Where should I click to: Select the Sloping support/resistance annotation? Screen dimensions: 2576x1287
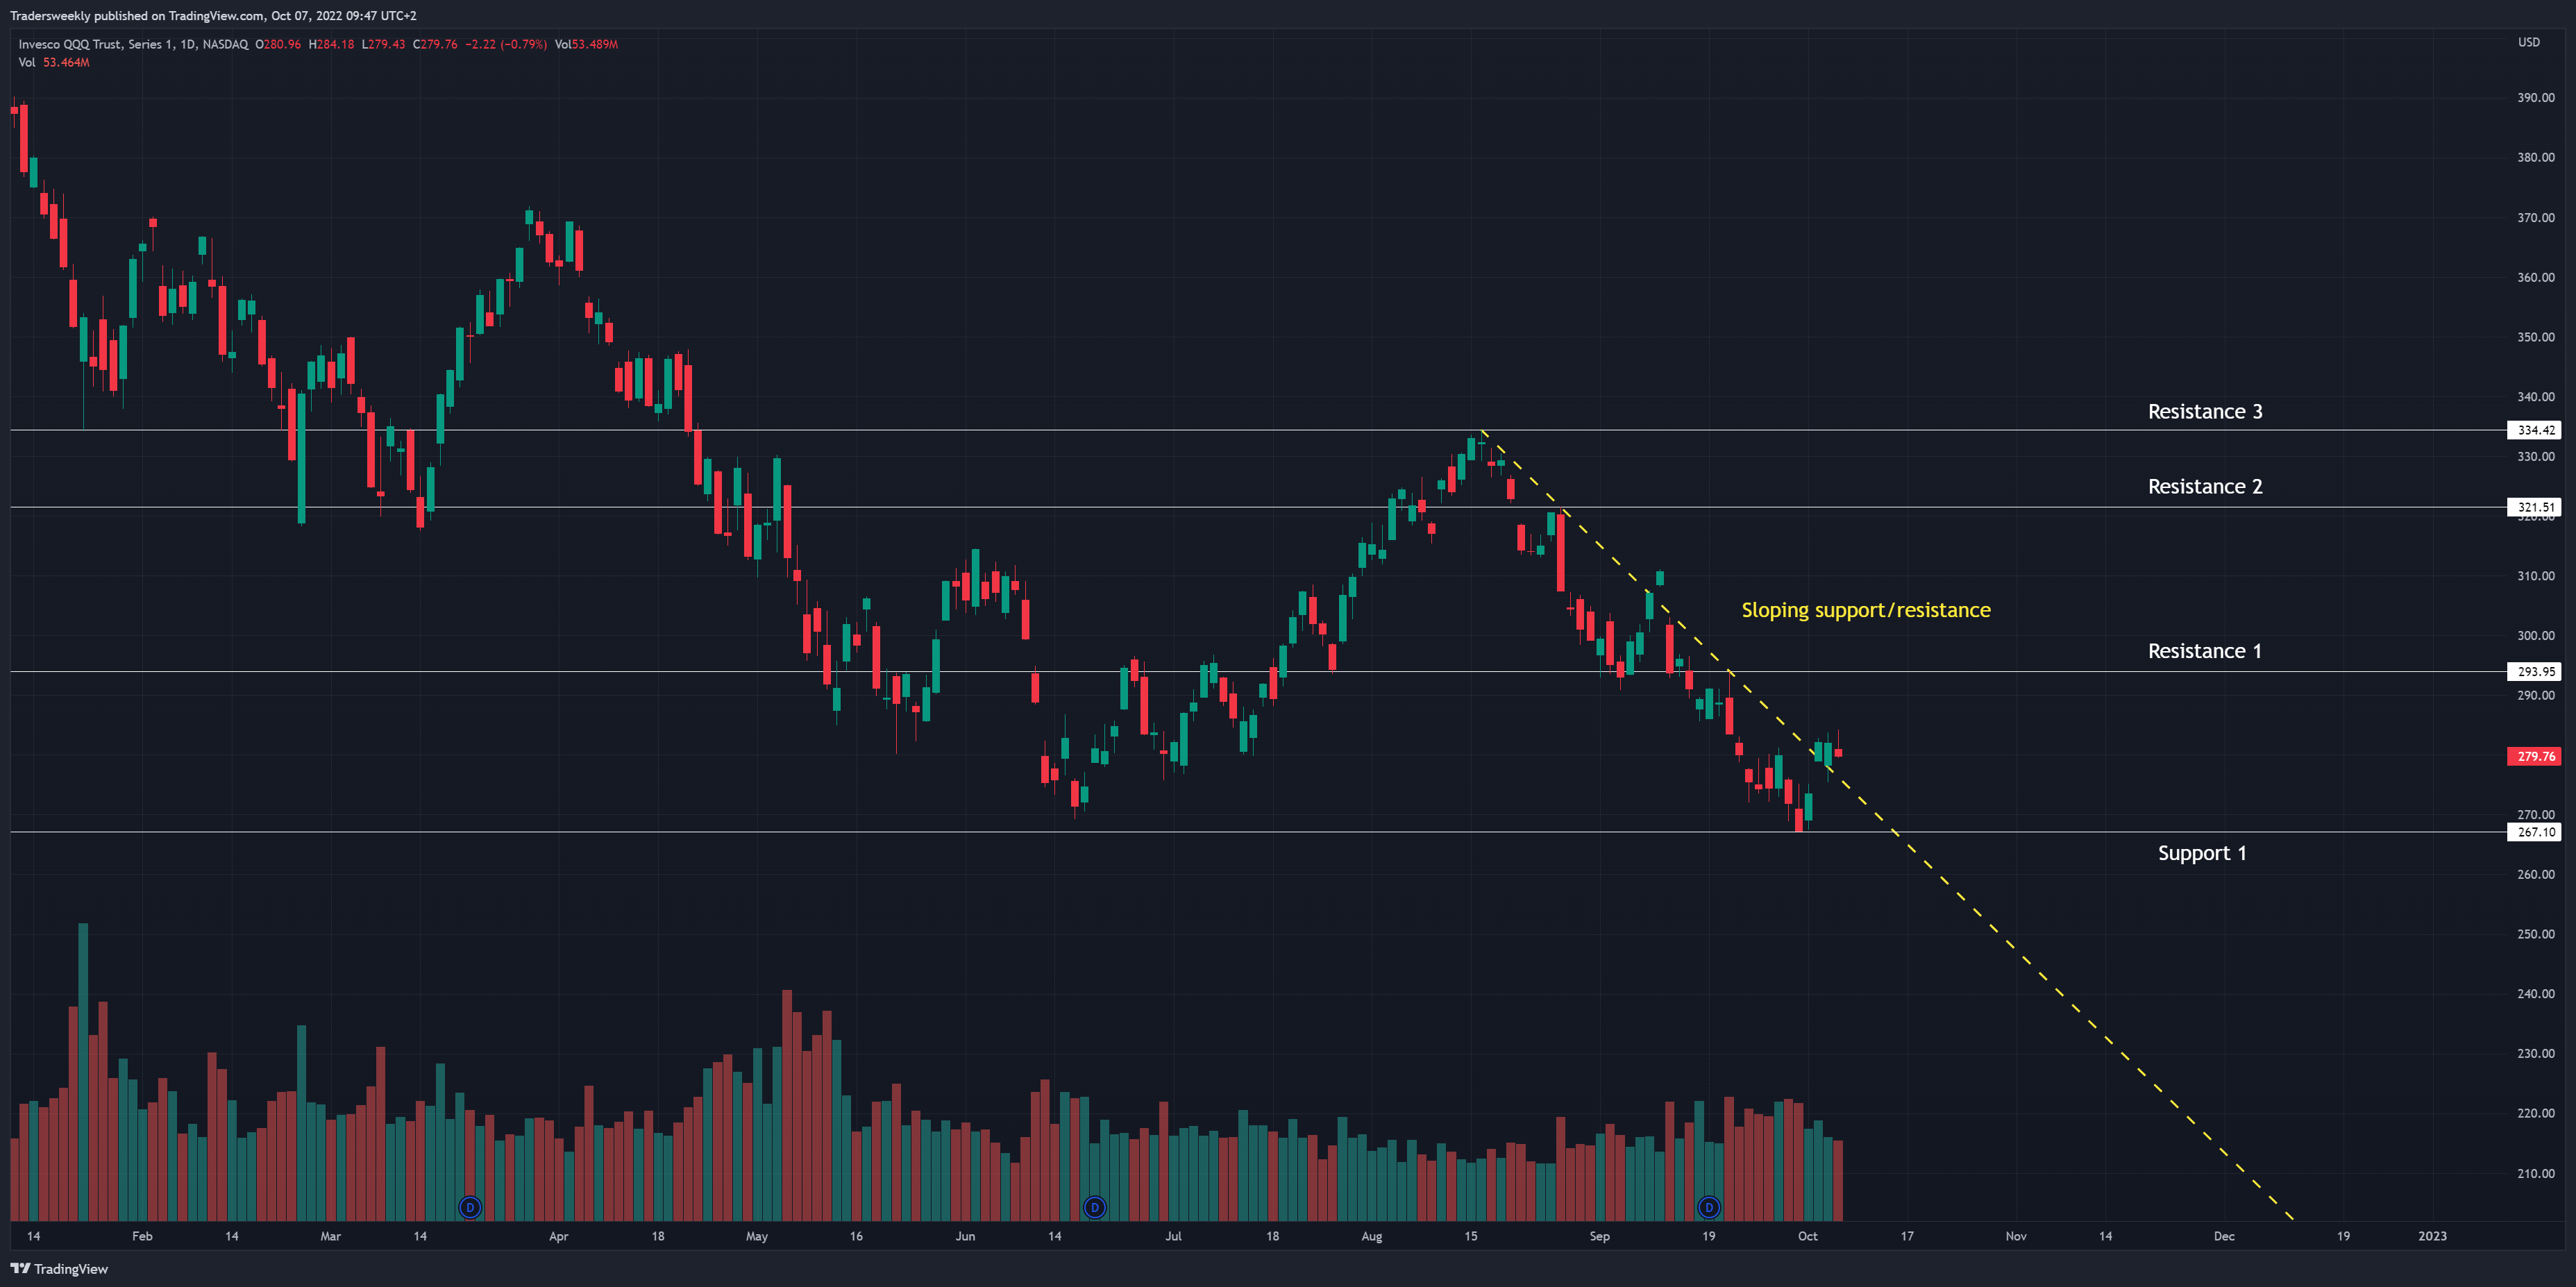(x=1866, y=610)
